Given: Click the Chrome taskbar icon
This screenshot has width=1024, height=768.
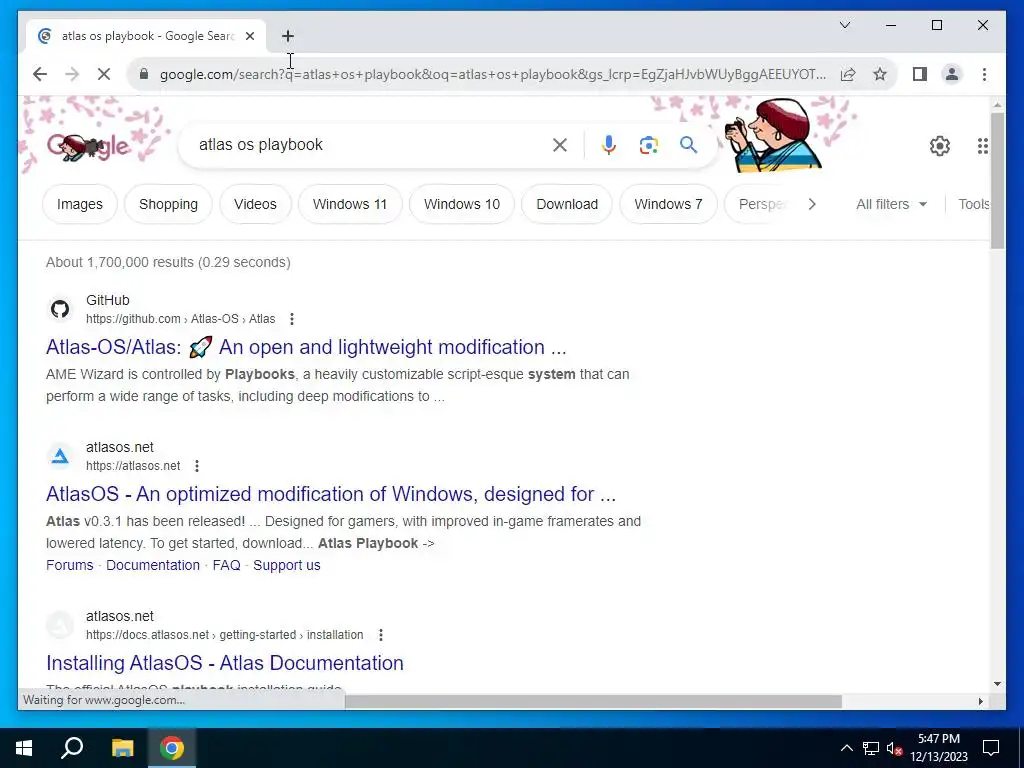Looking at the screenshot, I should click(172, 748).
